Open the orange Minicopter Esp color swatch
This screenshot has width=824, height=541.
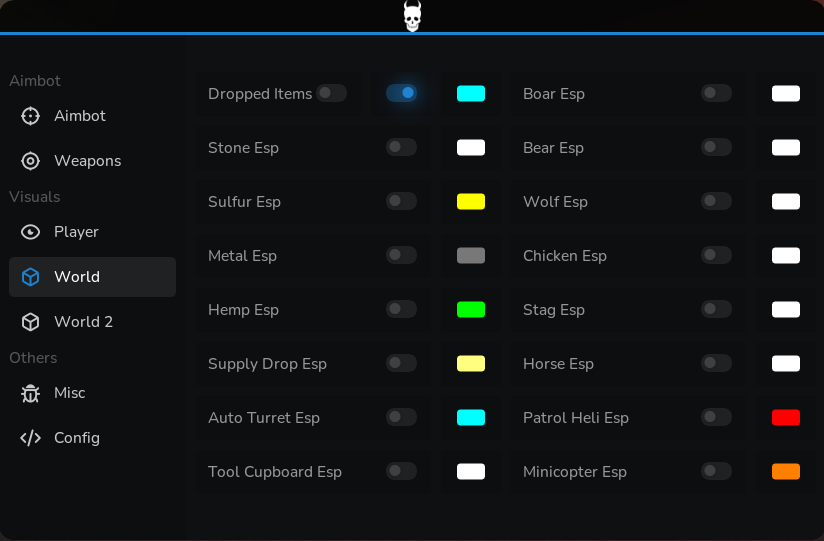[x=786, y=472]
